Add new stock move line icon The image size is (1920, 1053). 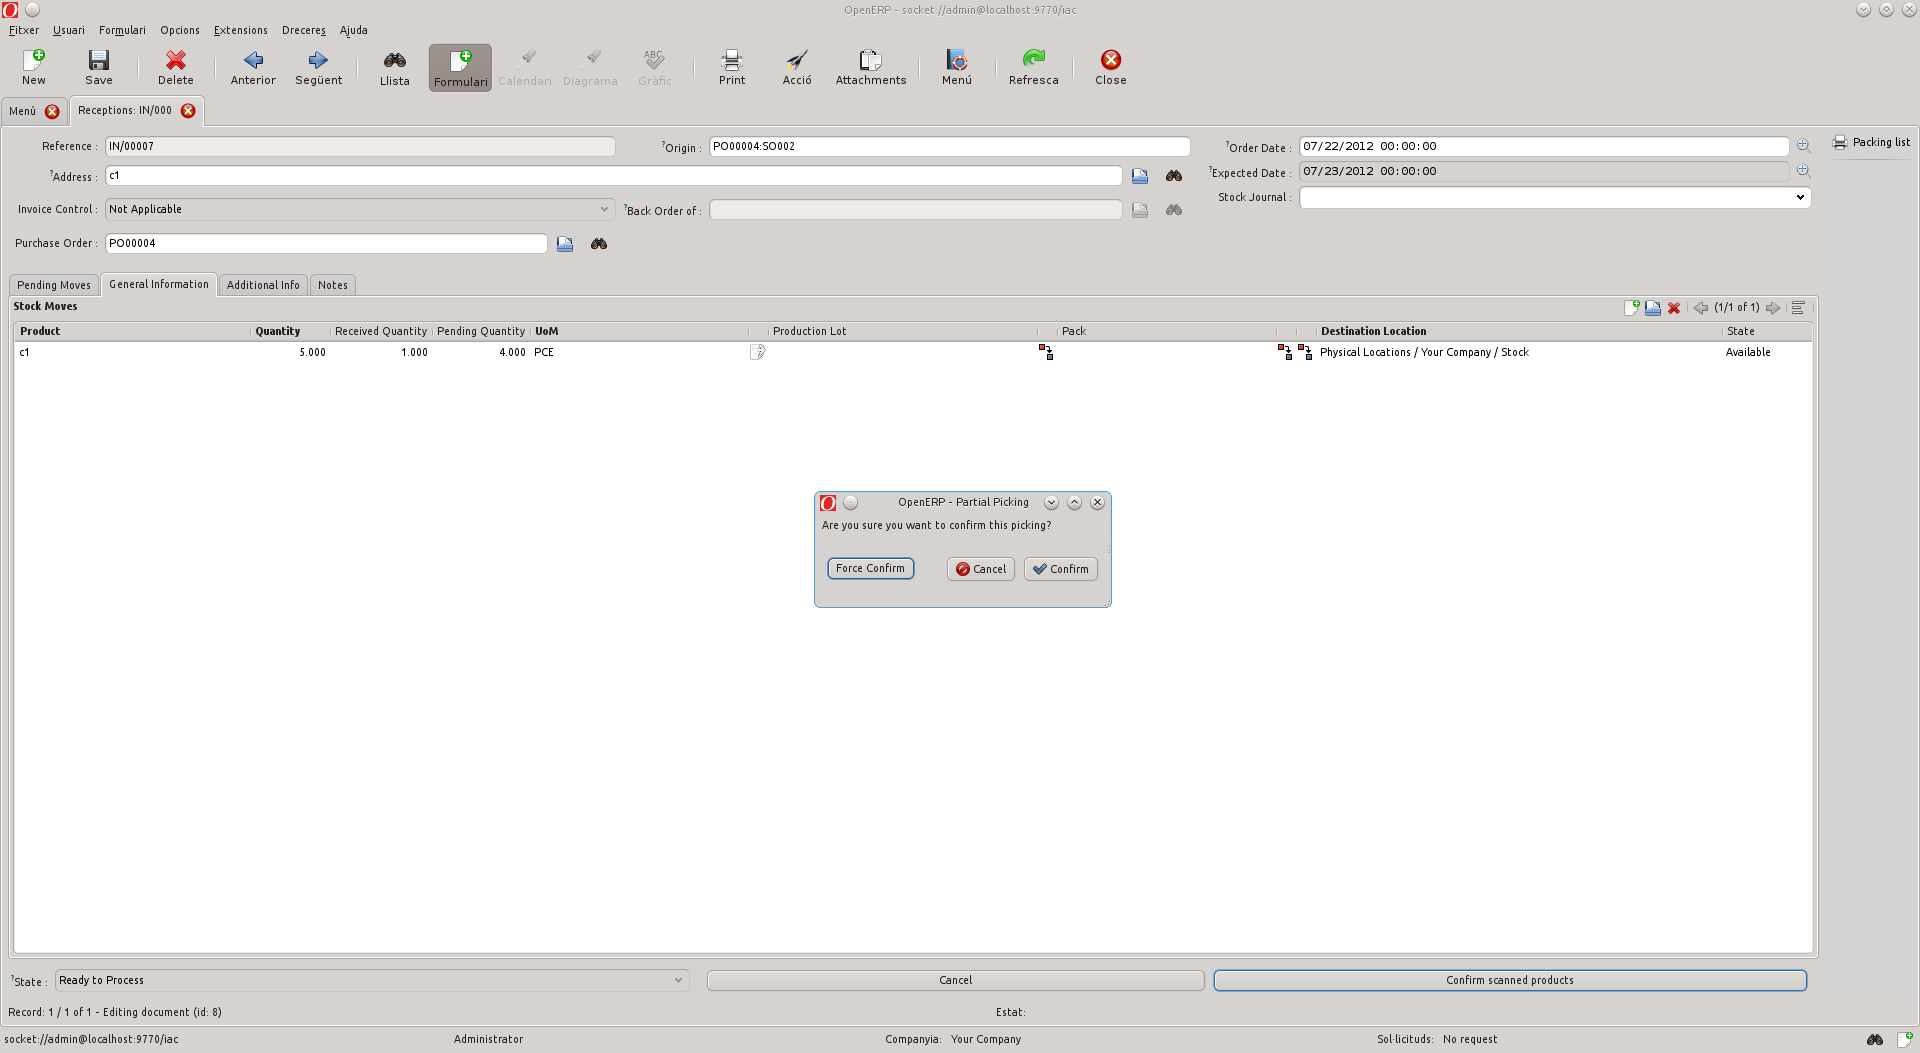1632,308
